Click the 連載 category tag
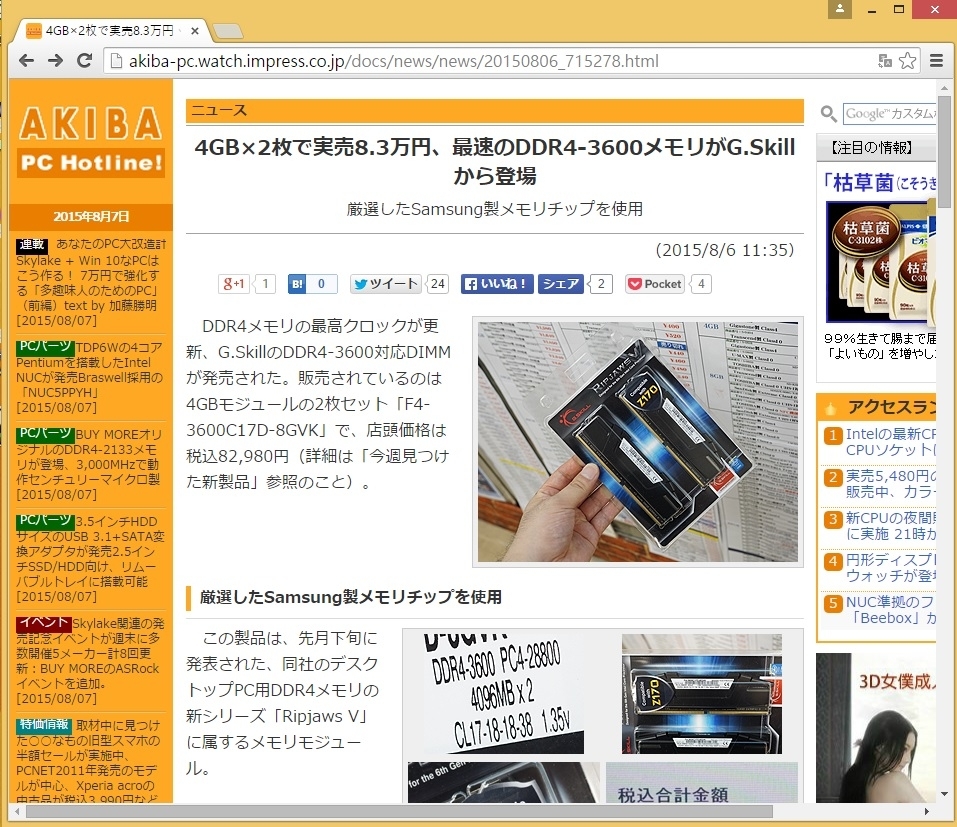957x827 pixels. point(32,245)
